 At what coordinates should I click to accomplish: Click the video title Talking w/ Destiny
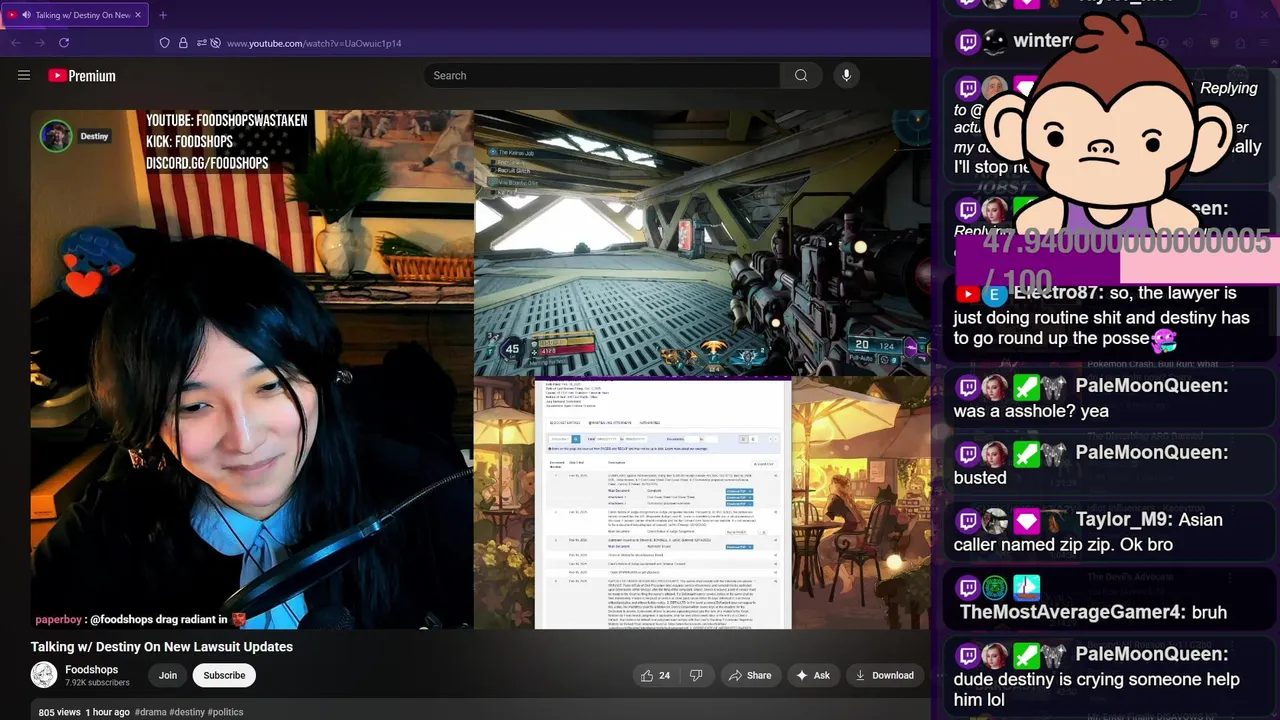click(162, 647)
